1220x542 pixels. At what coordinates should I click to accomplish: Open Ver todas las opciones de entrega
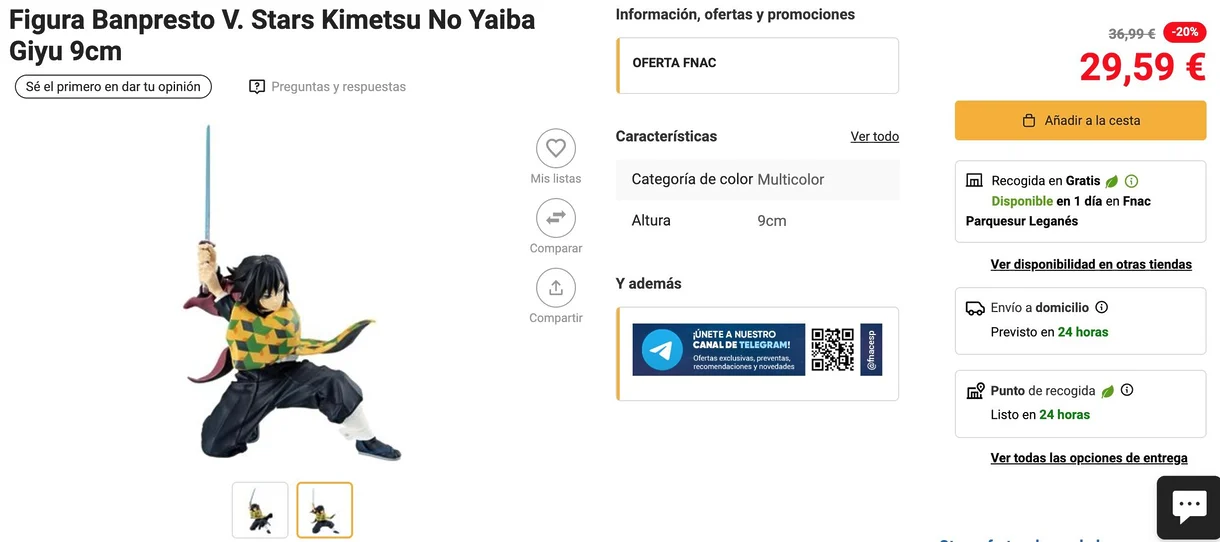pos(1089,458)
